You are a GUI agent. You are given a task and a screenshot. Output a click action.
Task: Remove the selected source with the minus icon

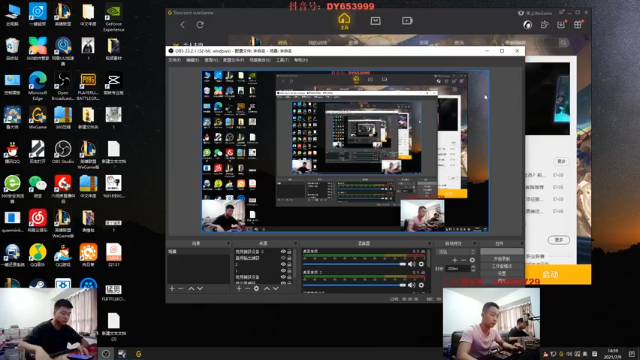click(247, 289)
